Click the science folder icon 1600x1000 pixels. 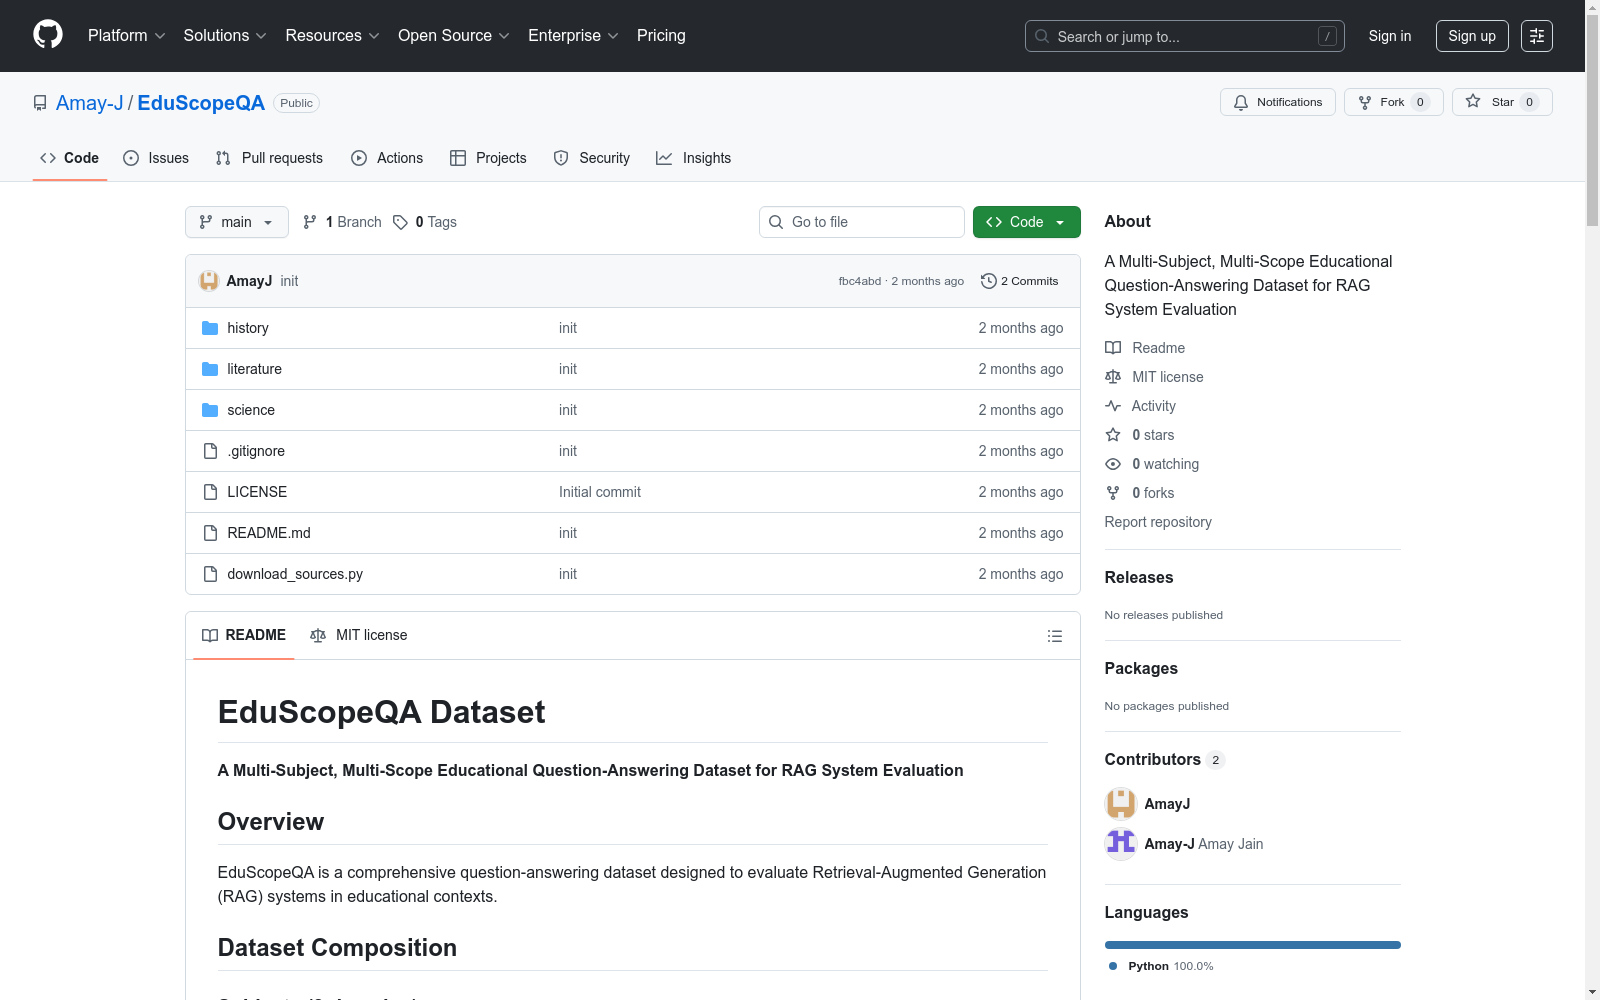(x=210, y=410)
